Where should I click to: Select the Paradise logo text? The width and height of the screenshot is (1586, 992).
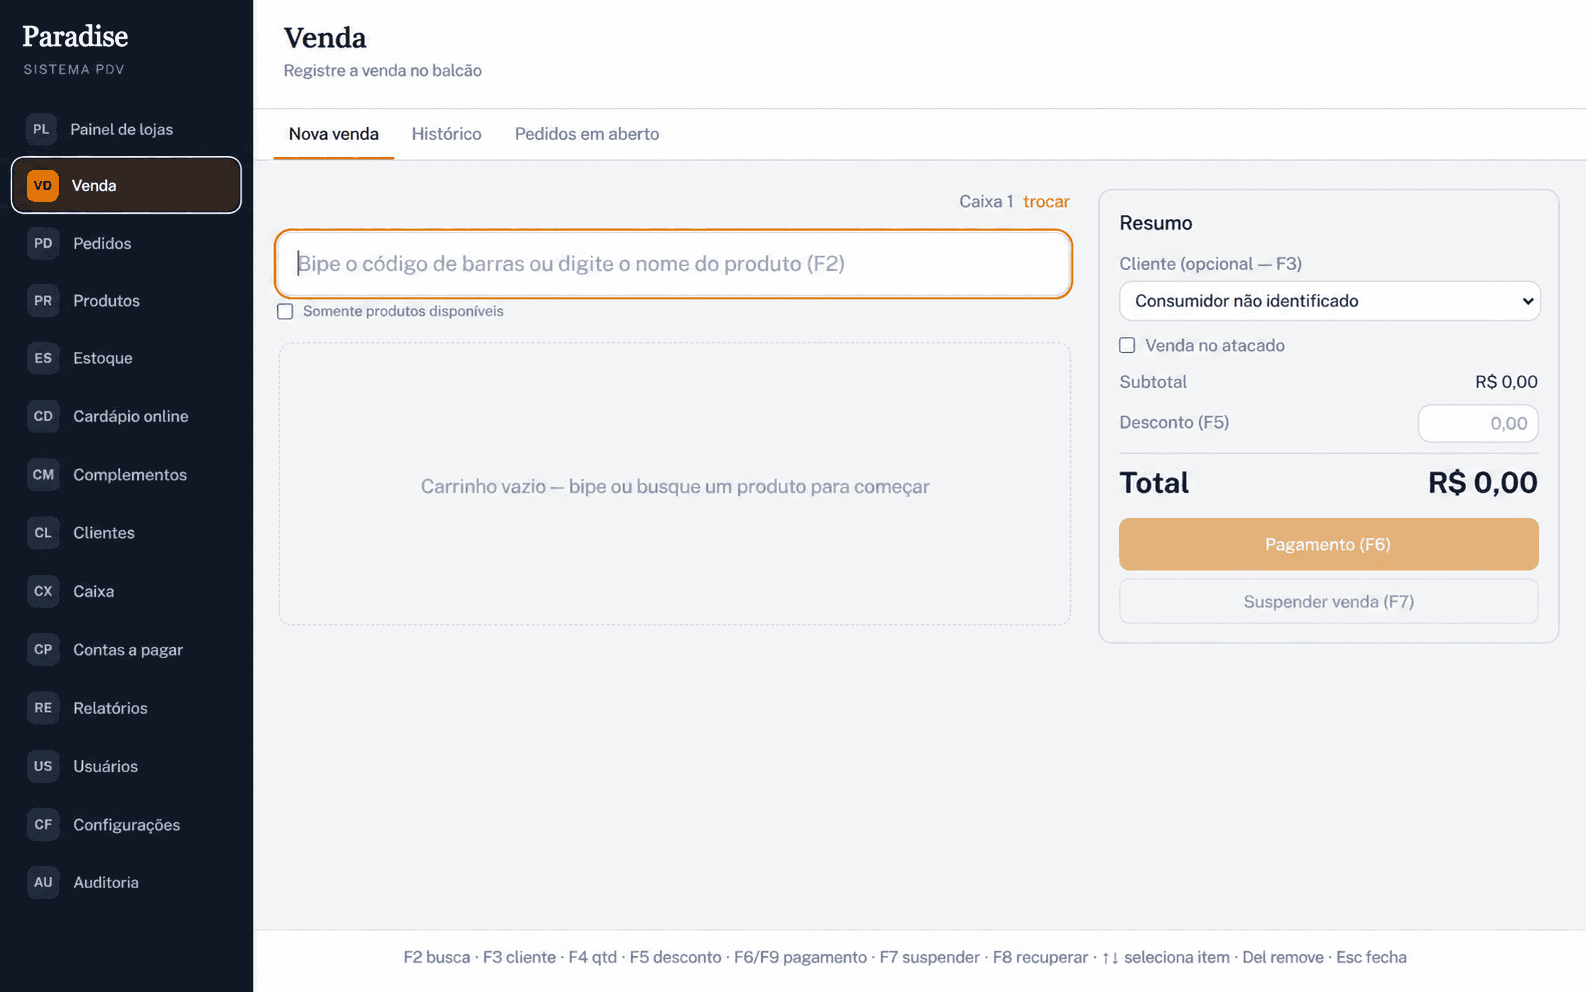coord(75,37)
